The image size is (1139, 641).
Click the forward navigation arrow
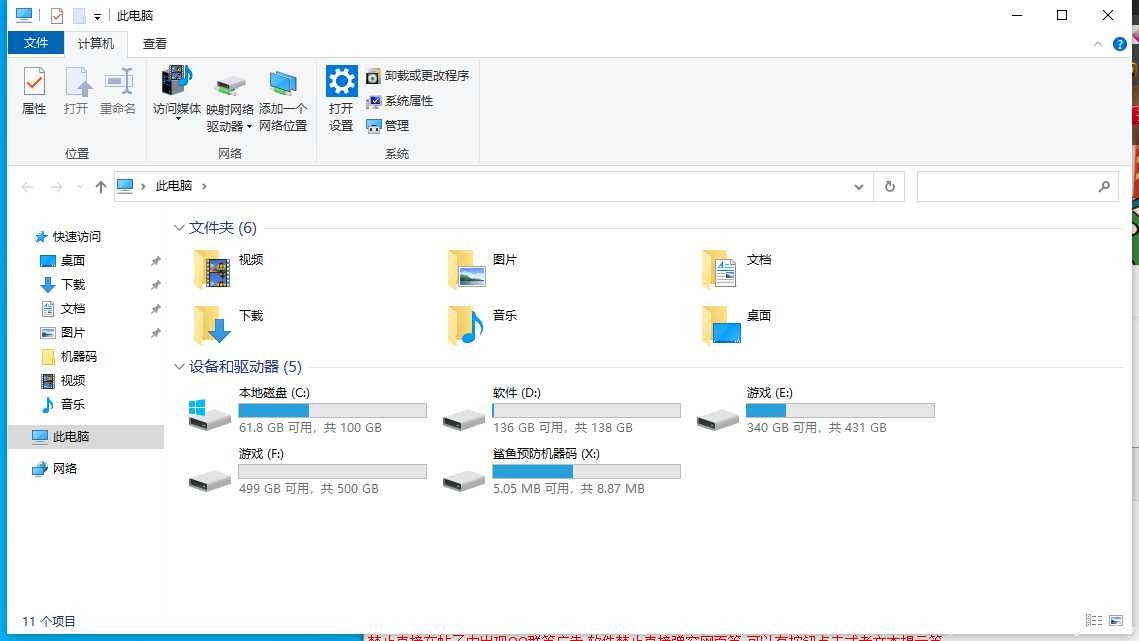(56, 187)
